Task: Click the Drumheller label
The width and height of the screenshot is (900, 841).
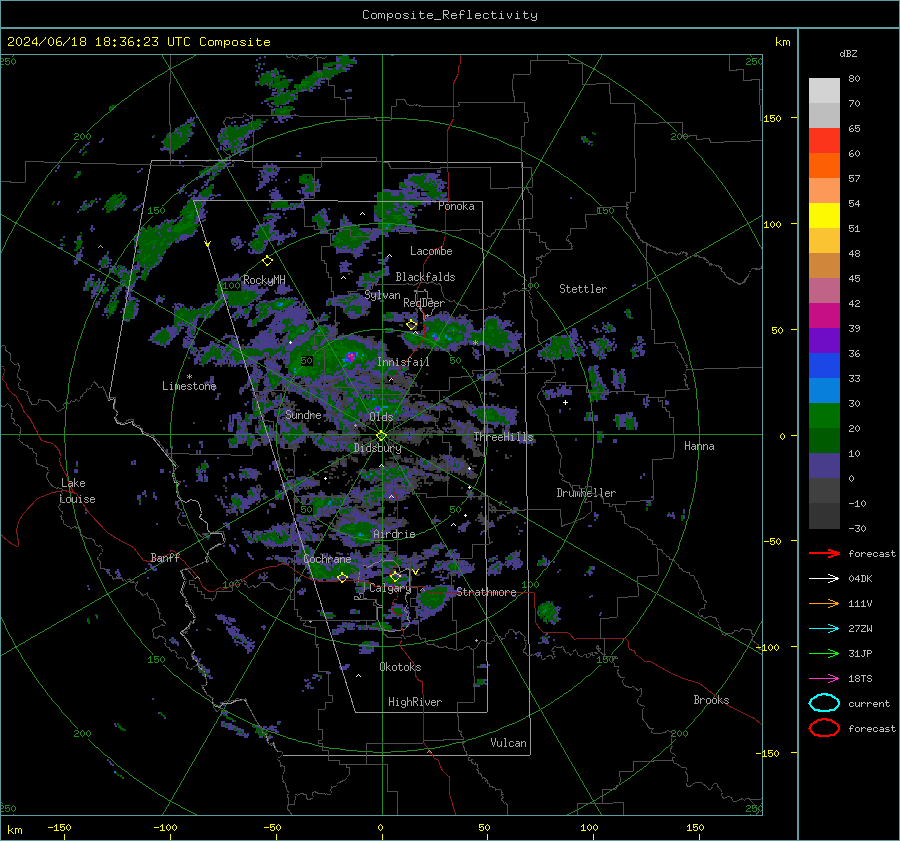Action: point(586,493)
